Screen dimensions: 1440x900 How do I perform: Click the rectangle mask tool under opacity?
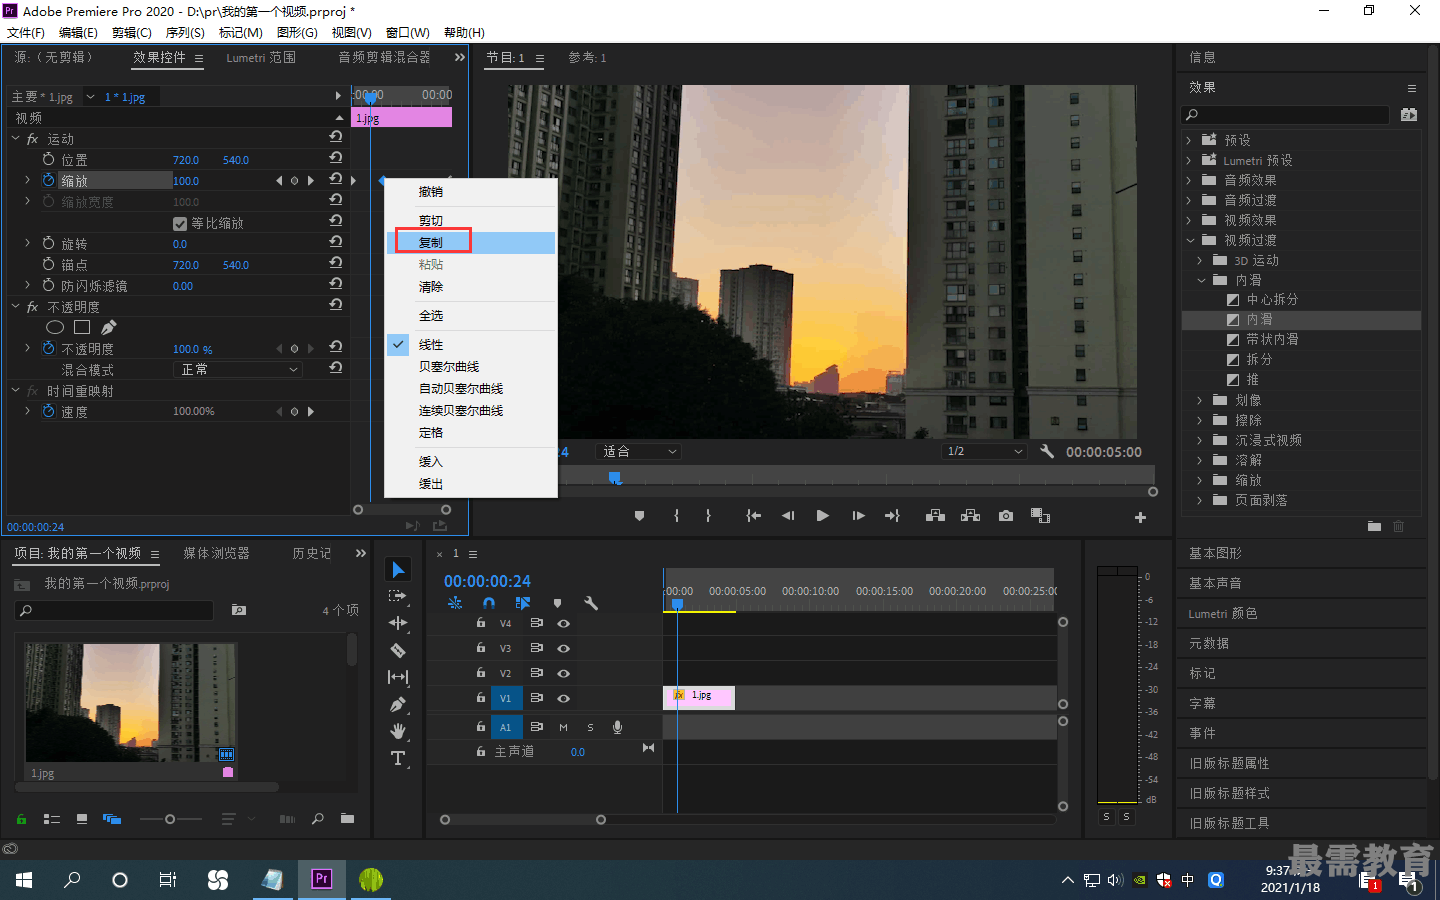tap(82, 327)
